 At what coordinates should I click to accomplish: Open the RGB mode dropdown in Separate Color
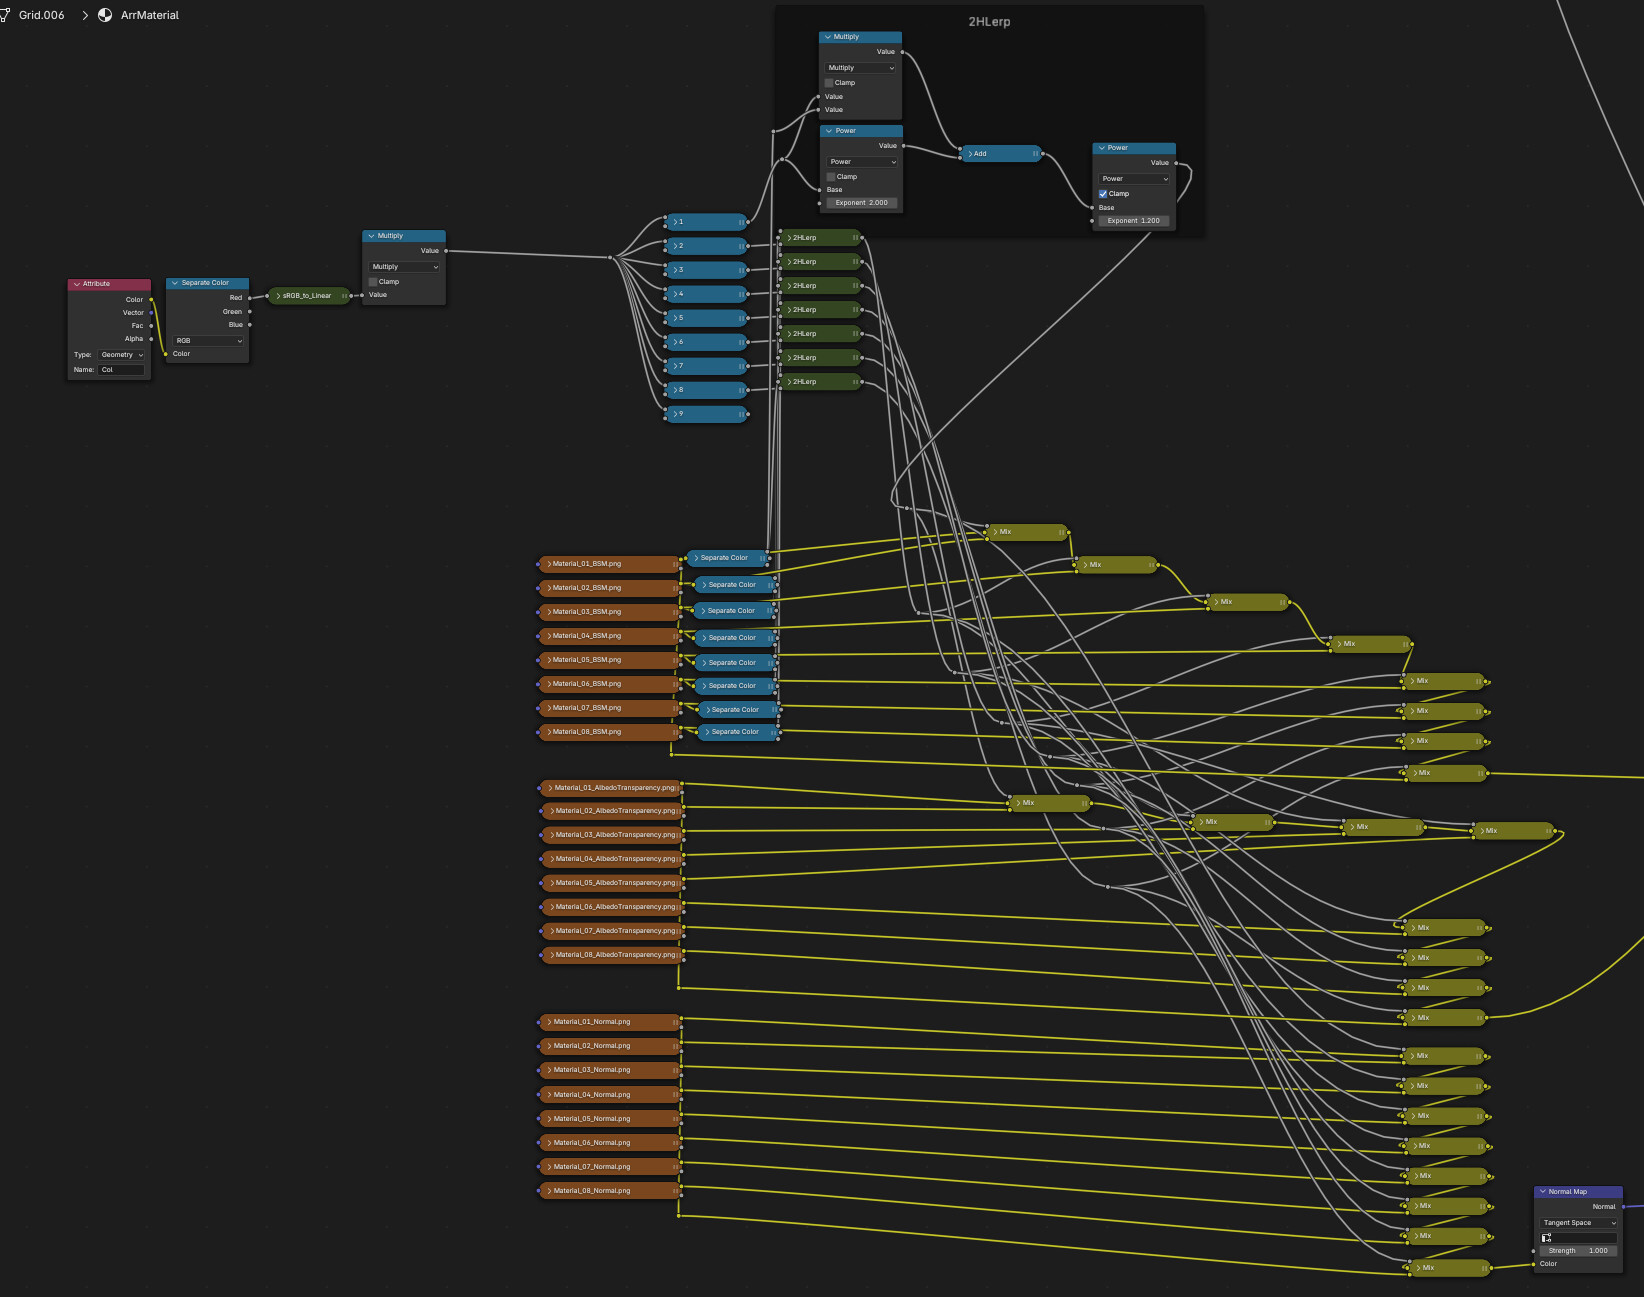click(209, 341)
